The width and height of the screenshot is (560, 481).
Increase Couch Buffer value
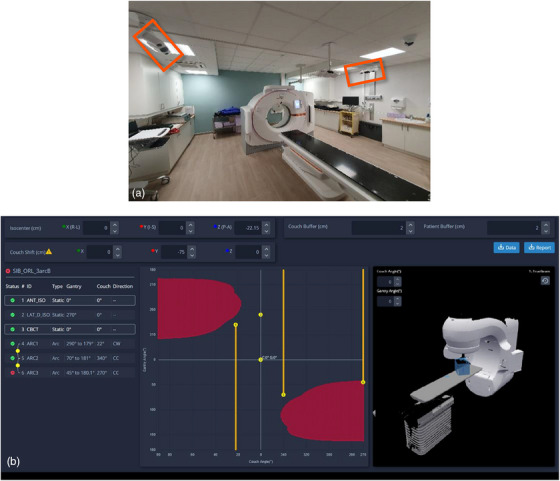click(410, 225)
